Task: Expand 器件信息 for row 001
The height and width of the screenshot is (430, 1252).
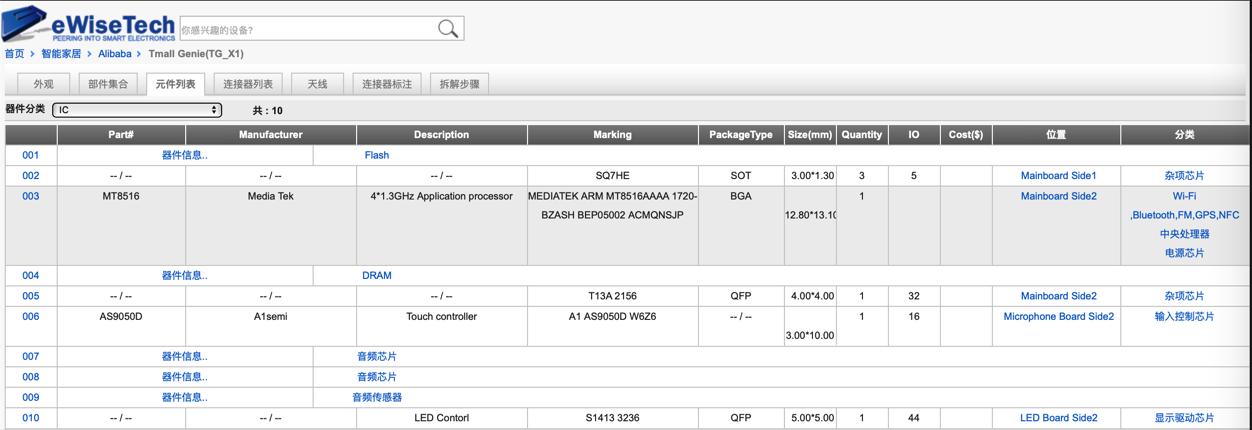Action: (x=185, y=156)
